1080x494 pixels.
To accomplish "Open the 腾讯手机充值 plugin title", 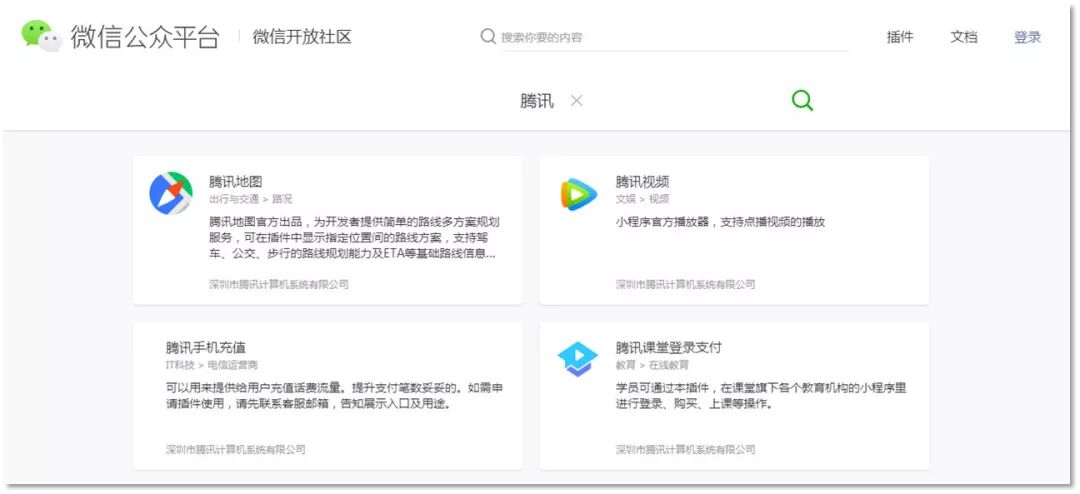I will click(205, 347).
